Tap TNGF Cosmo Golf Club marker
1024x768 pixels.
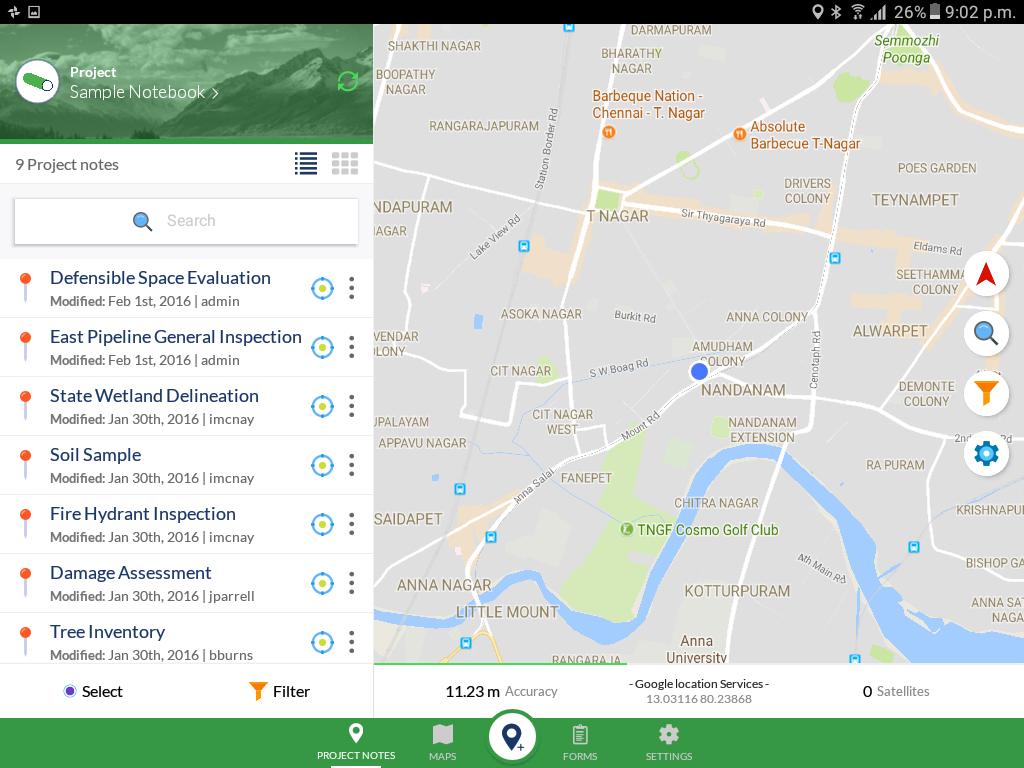click(626, 529)
